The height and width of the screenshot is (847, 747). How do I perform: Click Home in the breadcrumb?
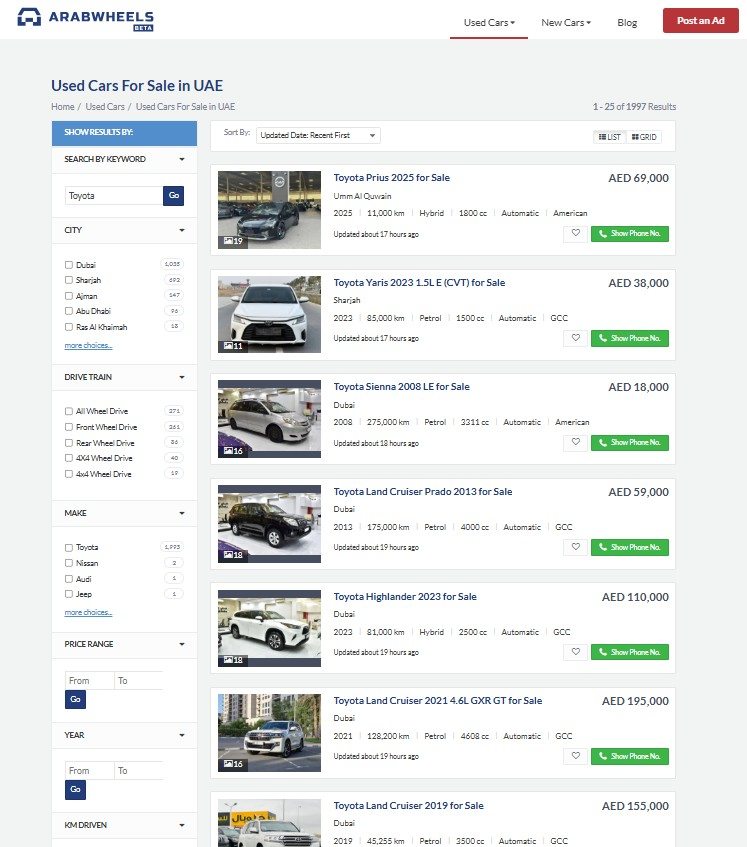pyautogui.click(x=63, y=106)
